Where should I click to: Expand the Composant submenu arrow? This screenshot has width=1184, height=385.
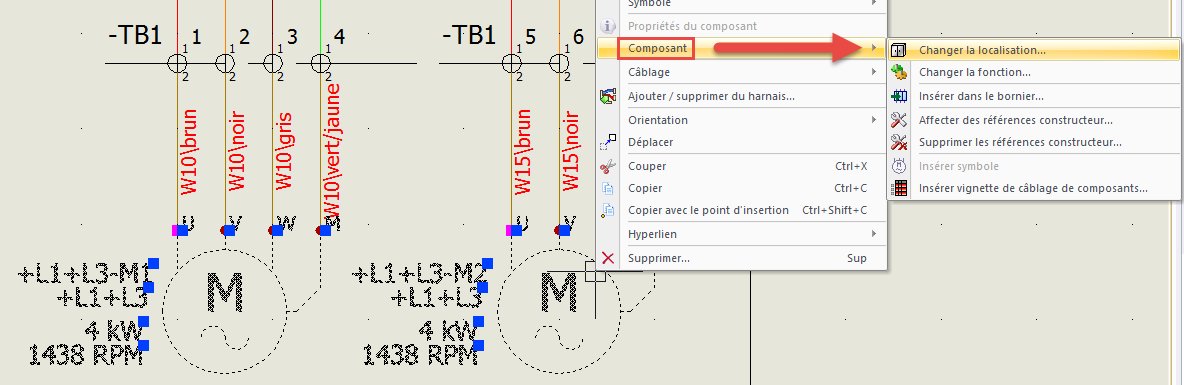pyautogui.click(x=874, y=49)
